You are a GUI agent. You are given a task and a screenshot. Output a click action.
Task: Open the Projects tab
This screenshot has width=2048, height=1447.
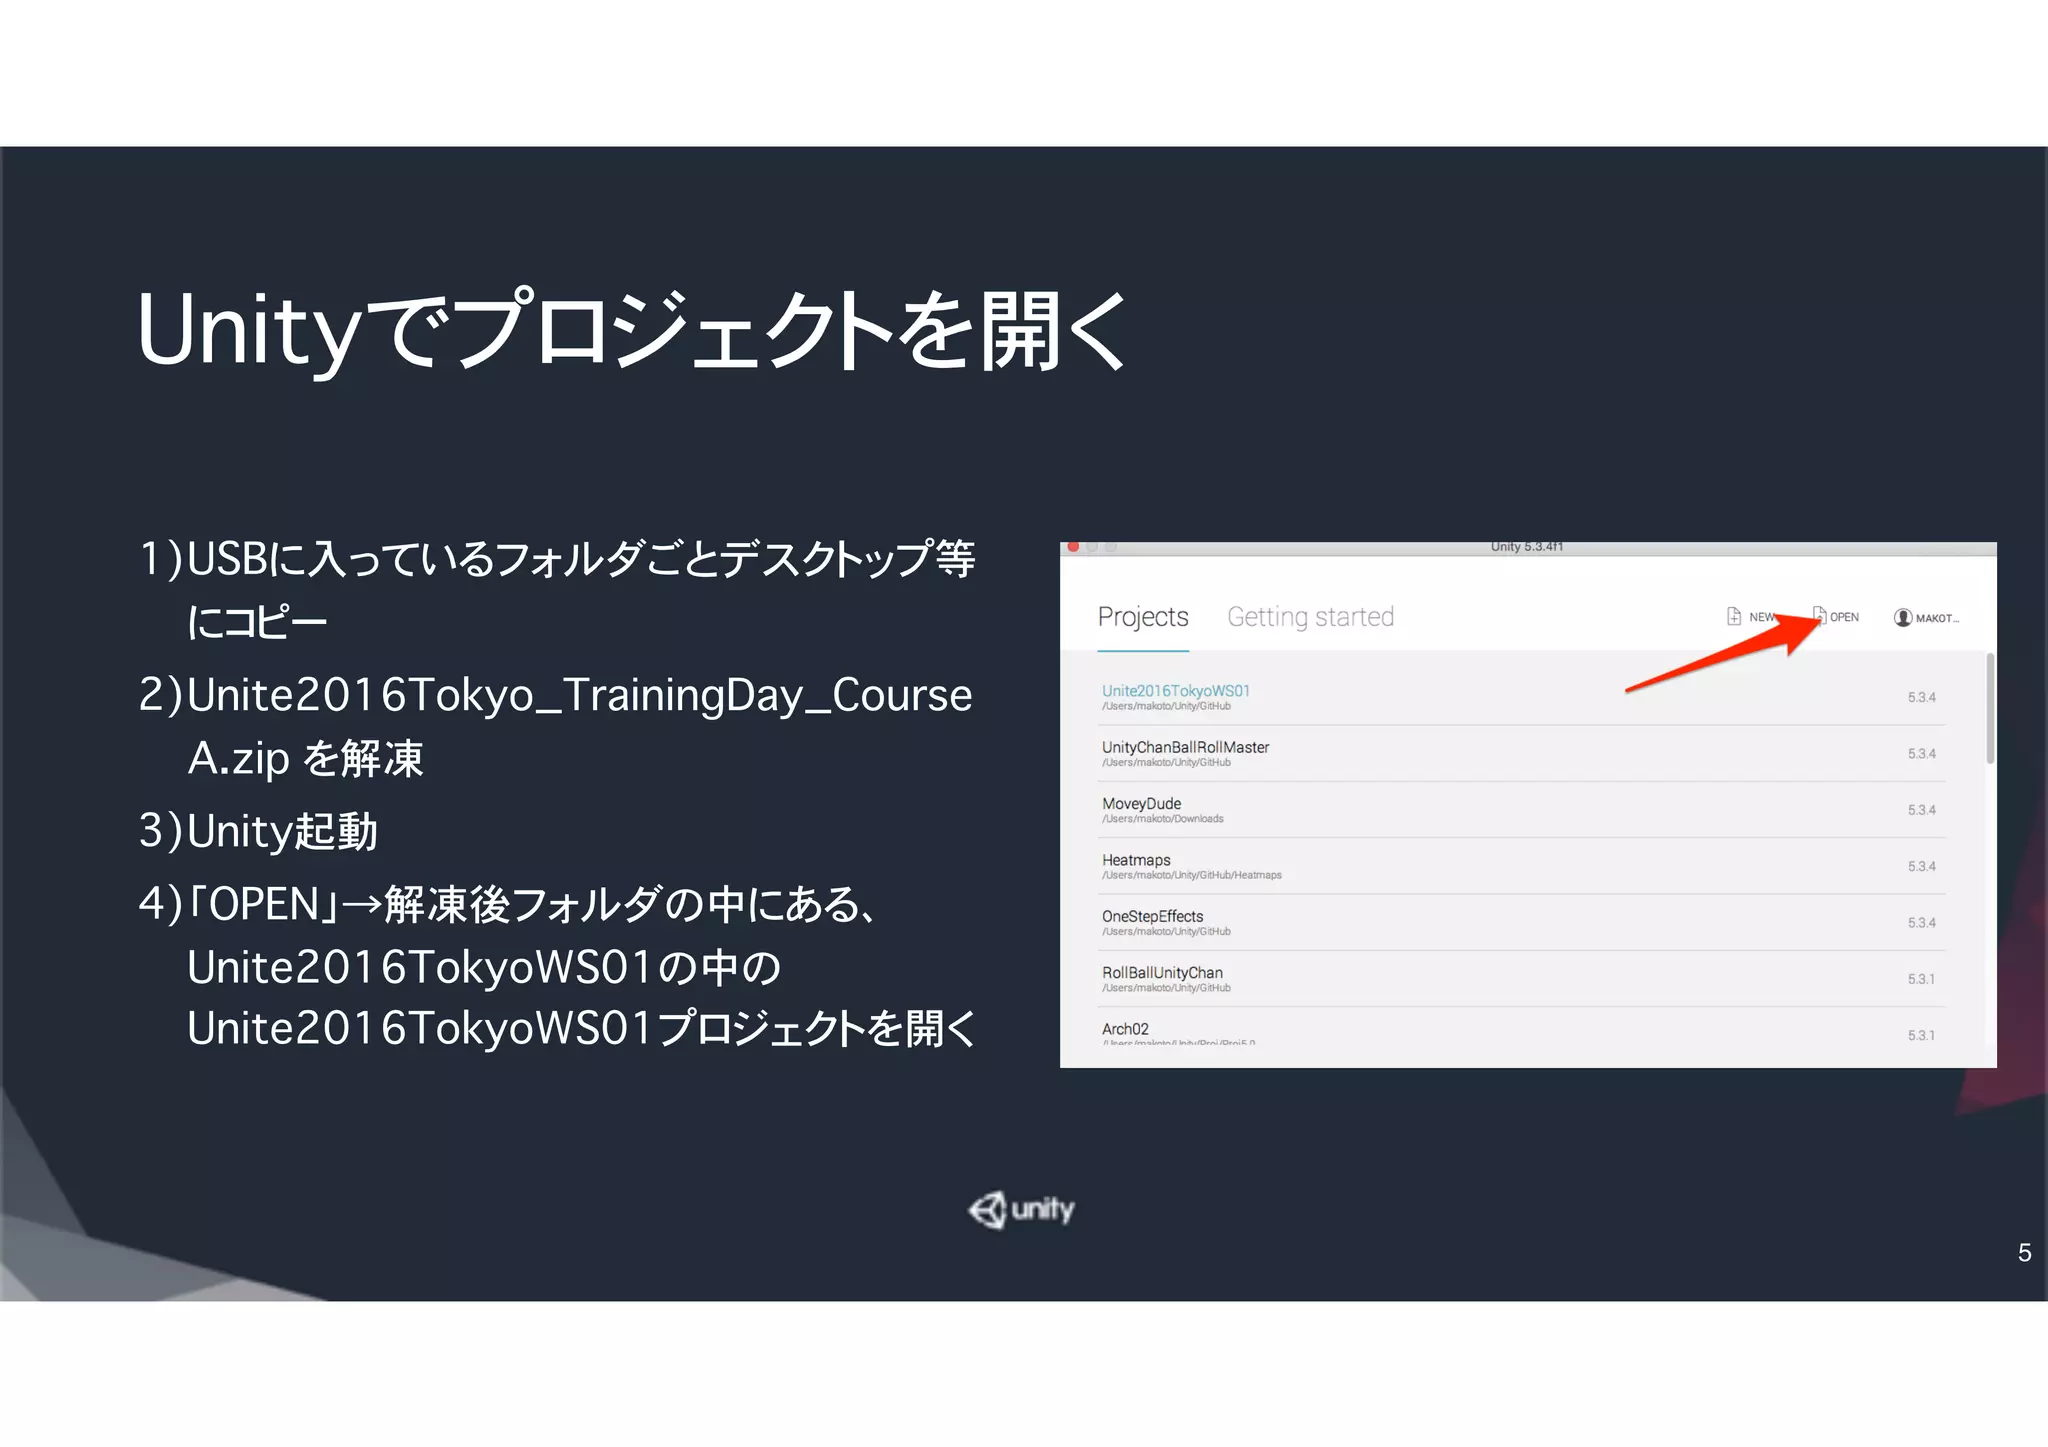pos(1143,617)
